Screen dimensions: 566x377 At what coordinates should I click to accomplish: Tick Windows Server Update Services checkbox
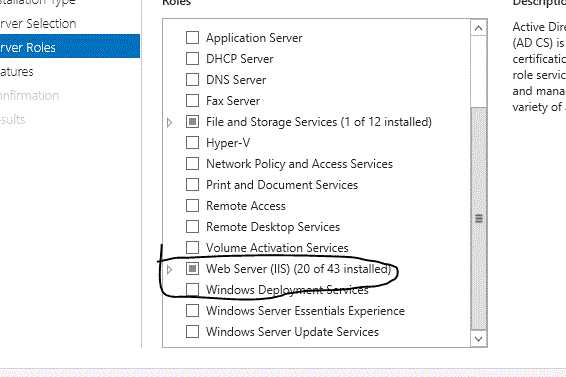(192, 331)
